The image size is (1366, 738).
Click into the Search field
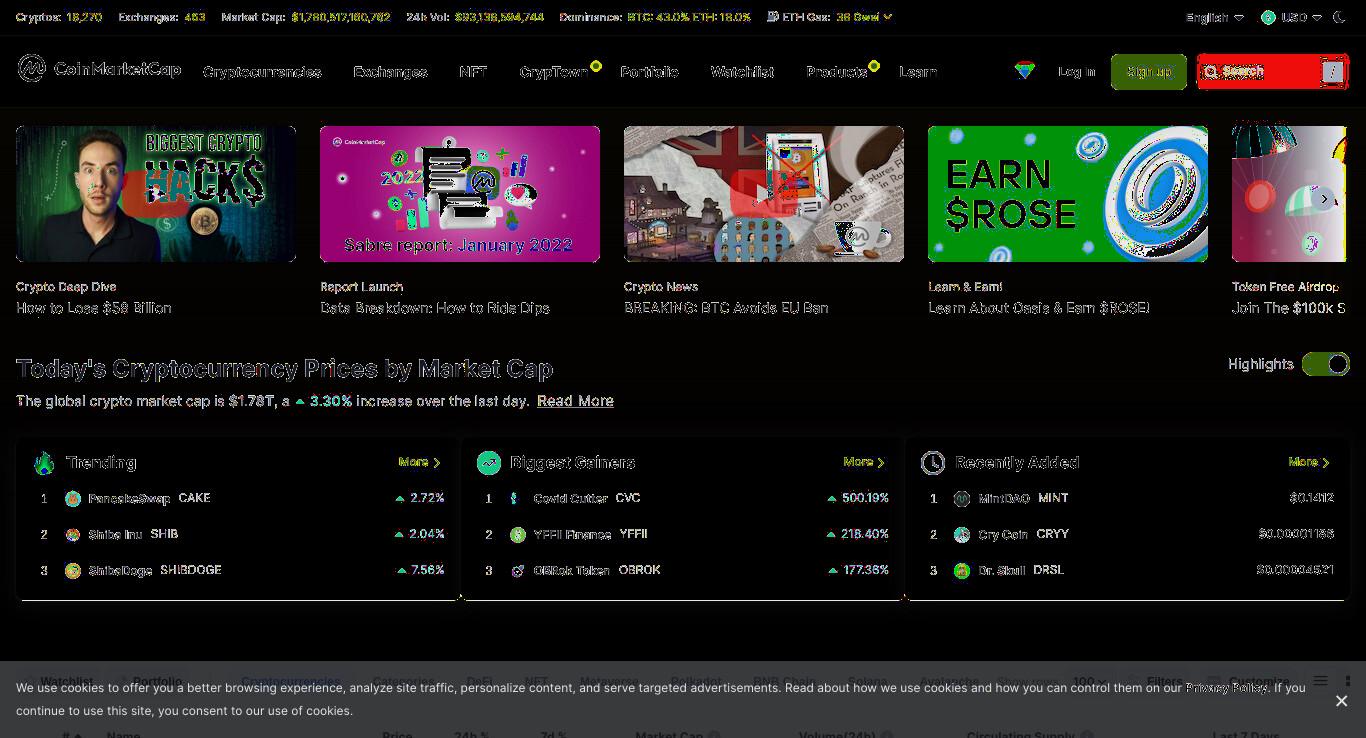[1272, 72]
